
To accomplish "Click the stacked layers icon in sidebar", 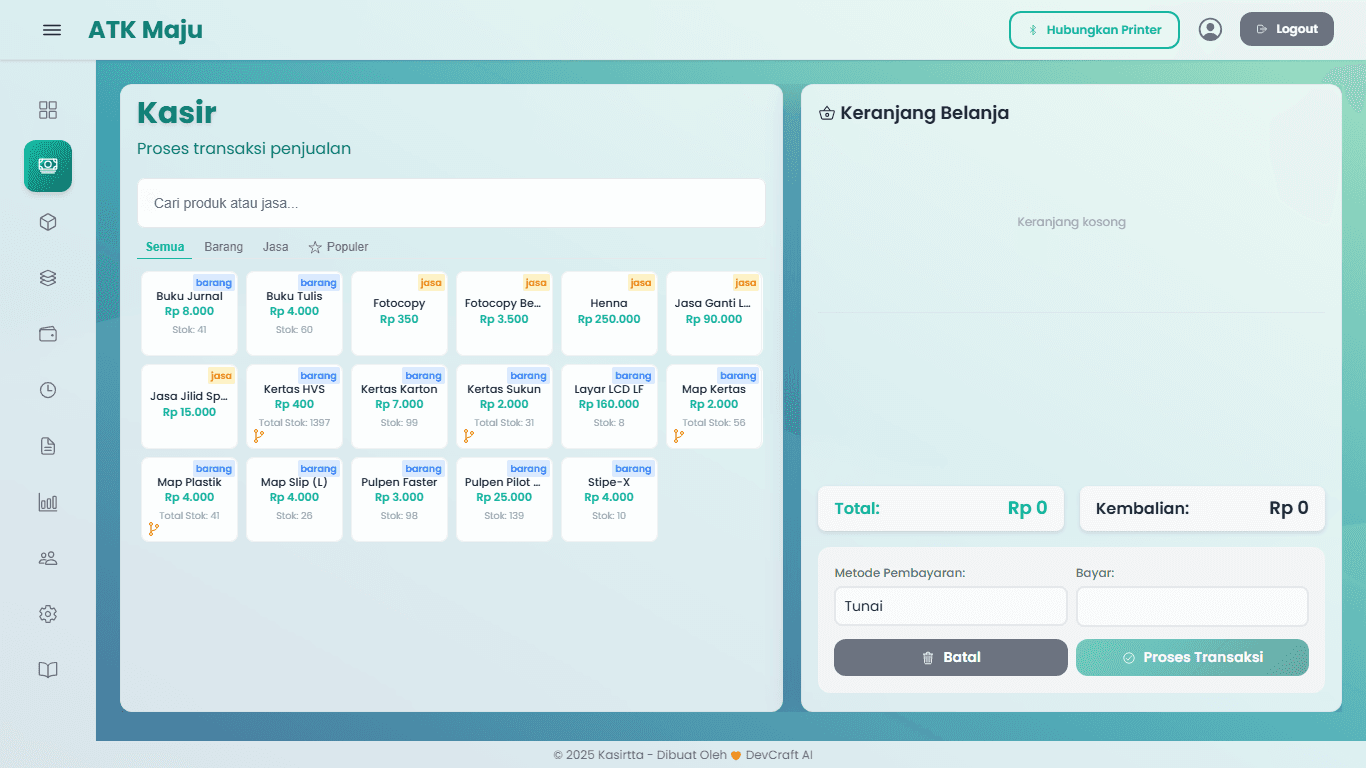I will (48, 278).
